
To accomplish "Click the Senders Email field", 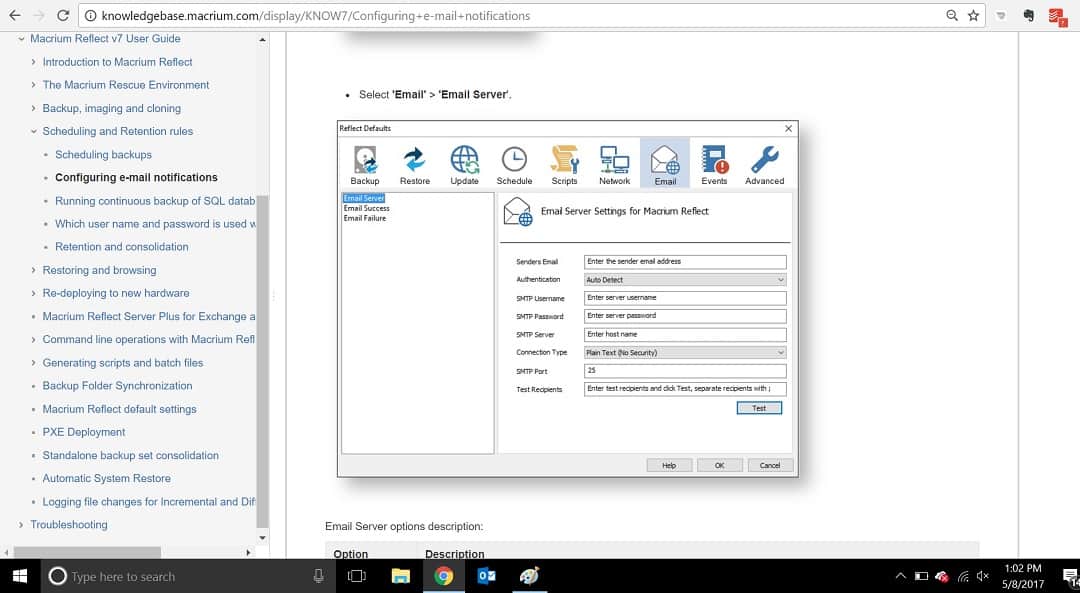I will pos(685,262).
